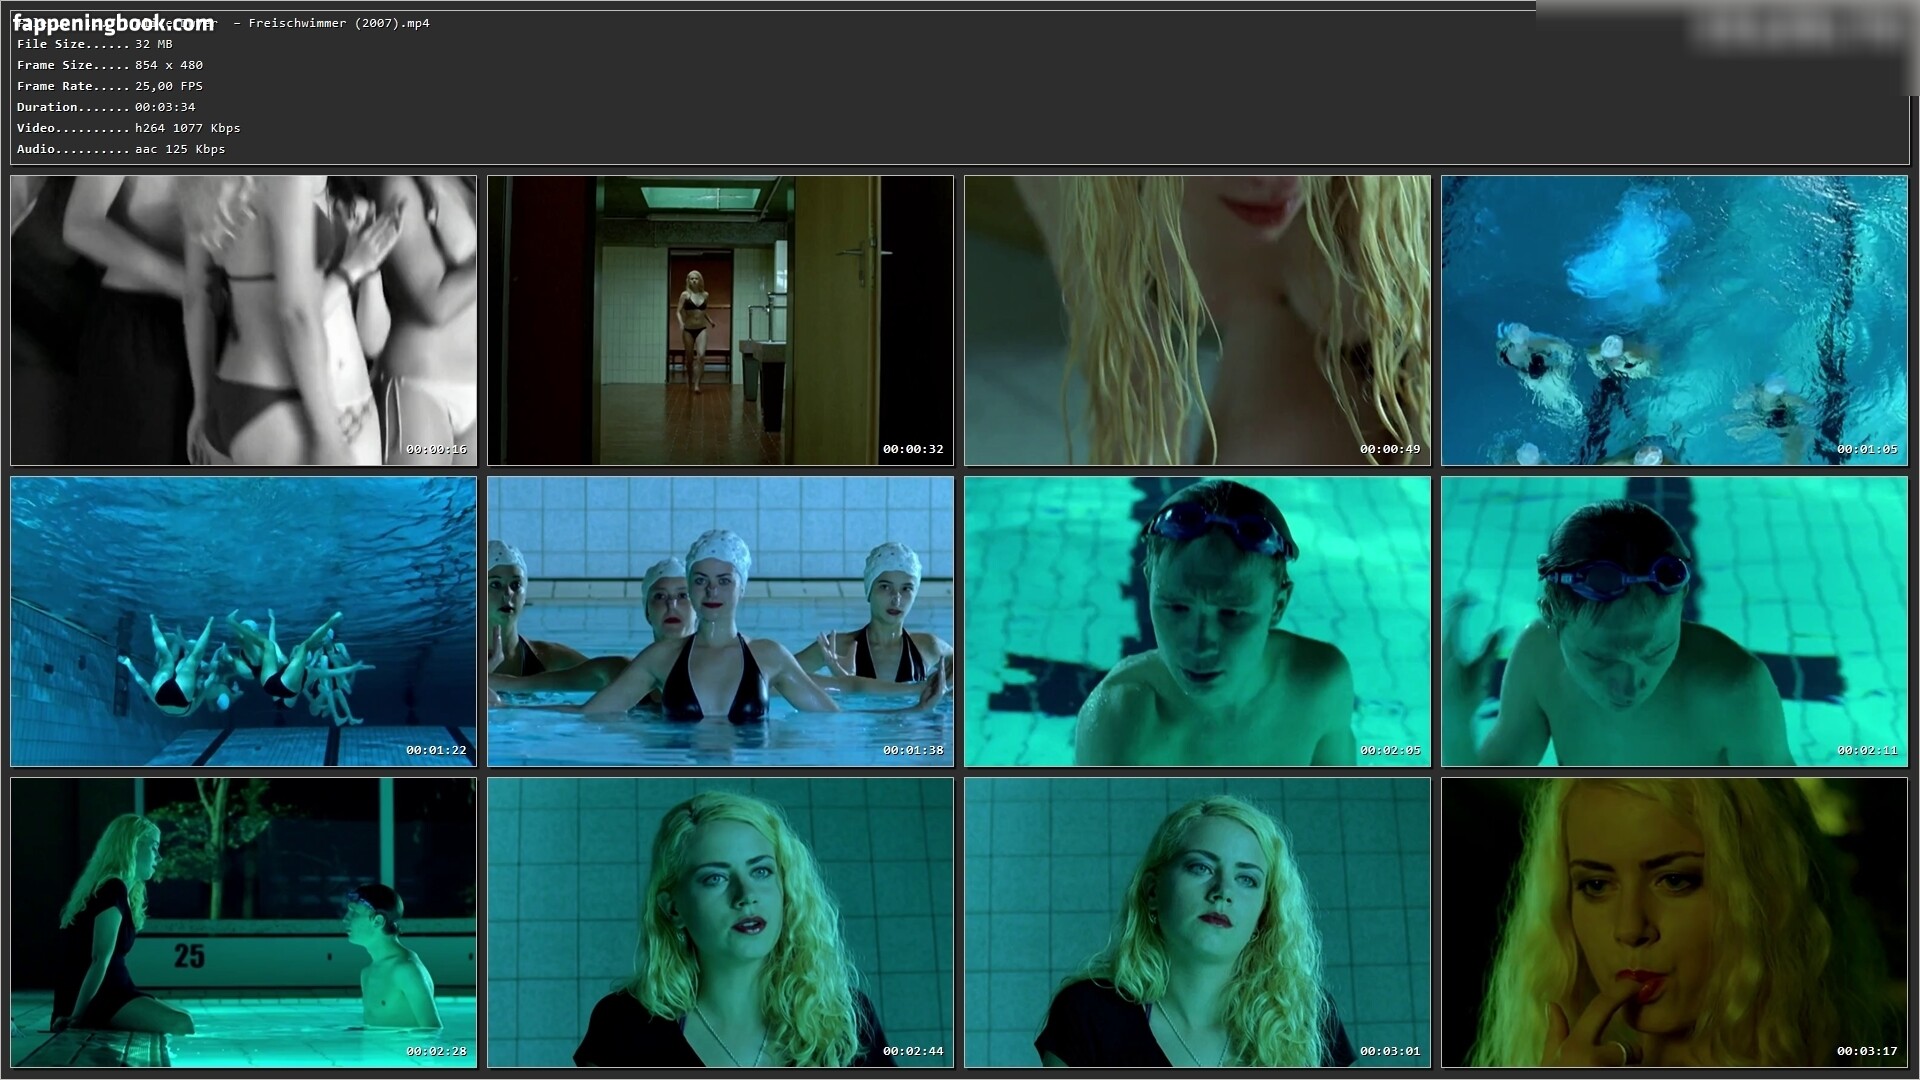Click the File Size 32 MB line
Viewport: 1920px width, 1080px height.
[x=95, y=44]
